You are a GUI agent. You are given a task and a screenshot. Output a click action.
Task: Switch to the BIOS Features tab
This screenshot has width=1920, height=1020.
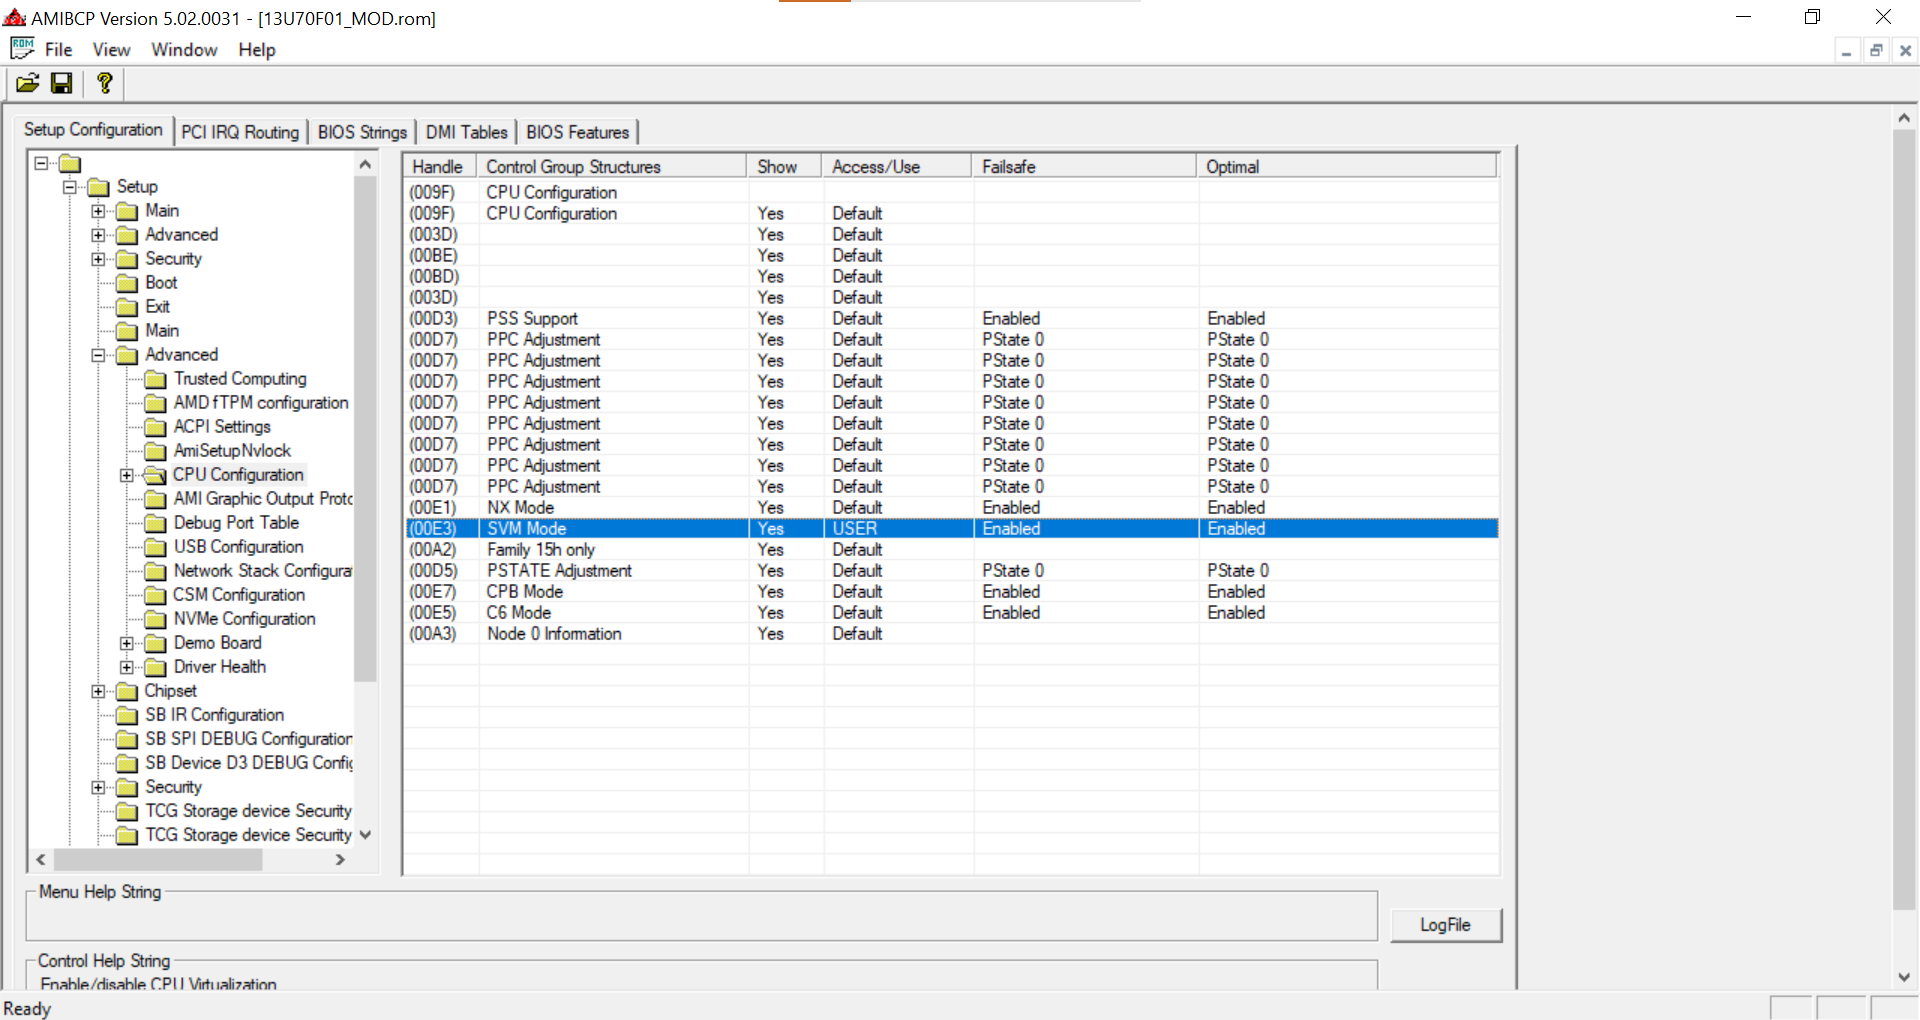(577, 132)
